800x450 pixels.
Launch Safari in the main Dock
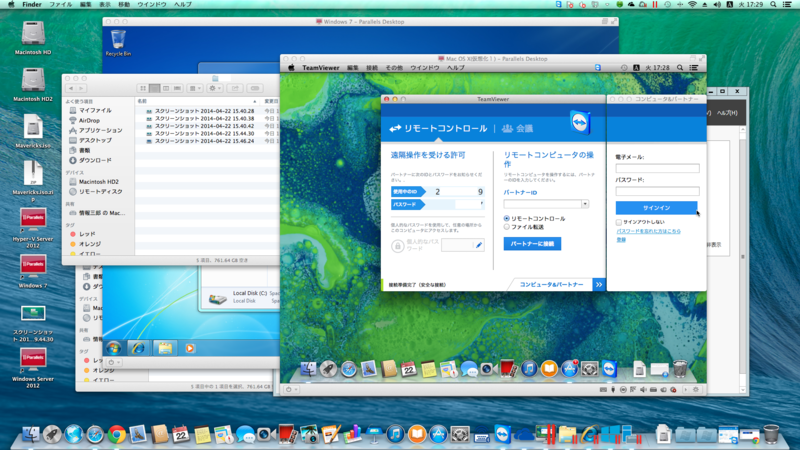coord(95,435)
